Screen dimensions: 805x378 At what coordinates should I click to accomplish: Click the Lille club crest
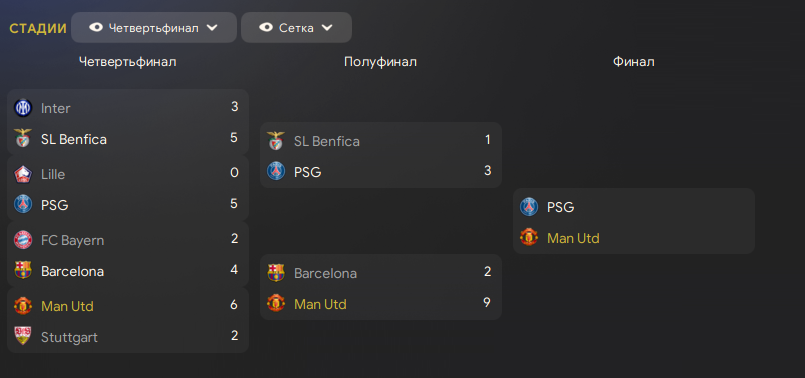[23, 174]
